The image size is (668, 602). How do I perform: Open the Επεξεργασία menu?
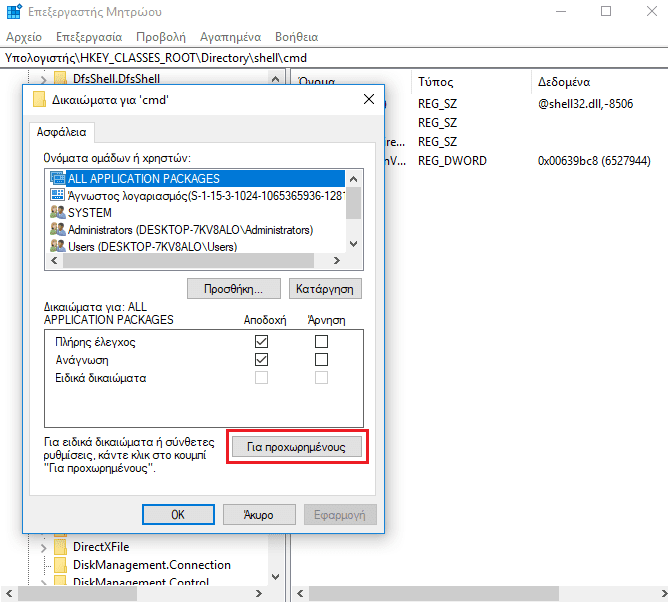click(x=89, y=37)
